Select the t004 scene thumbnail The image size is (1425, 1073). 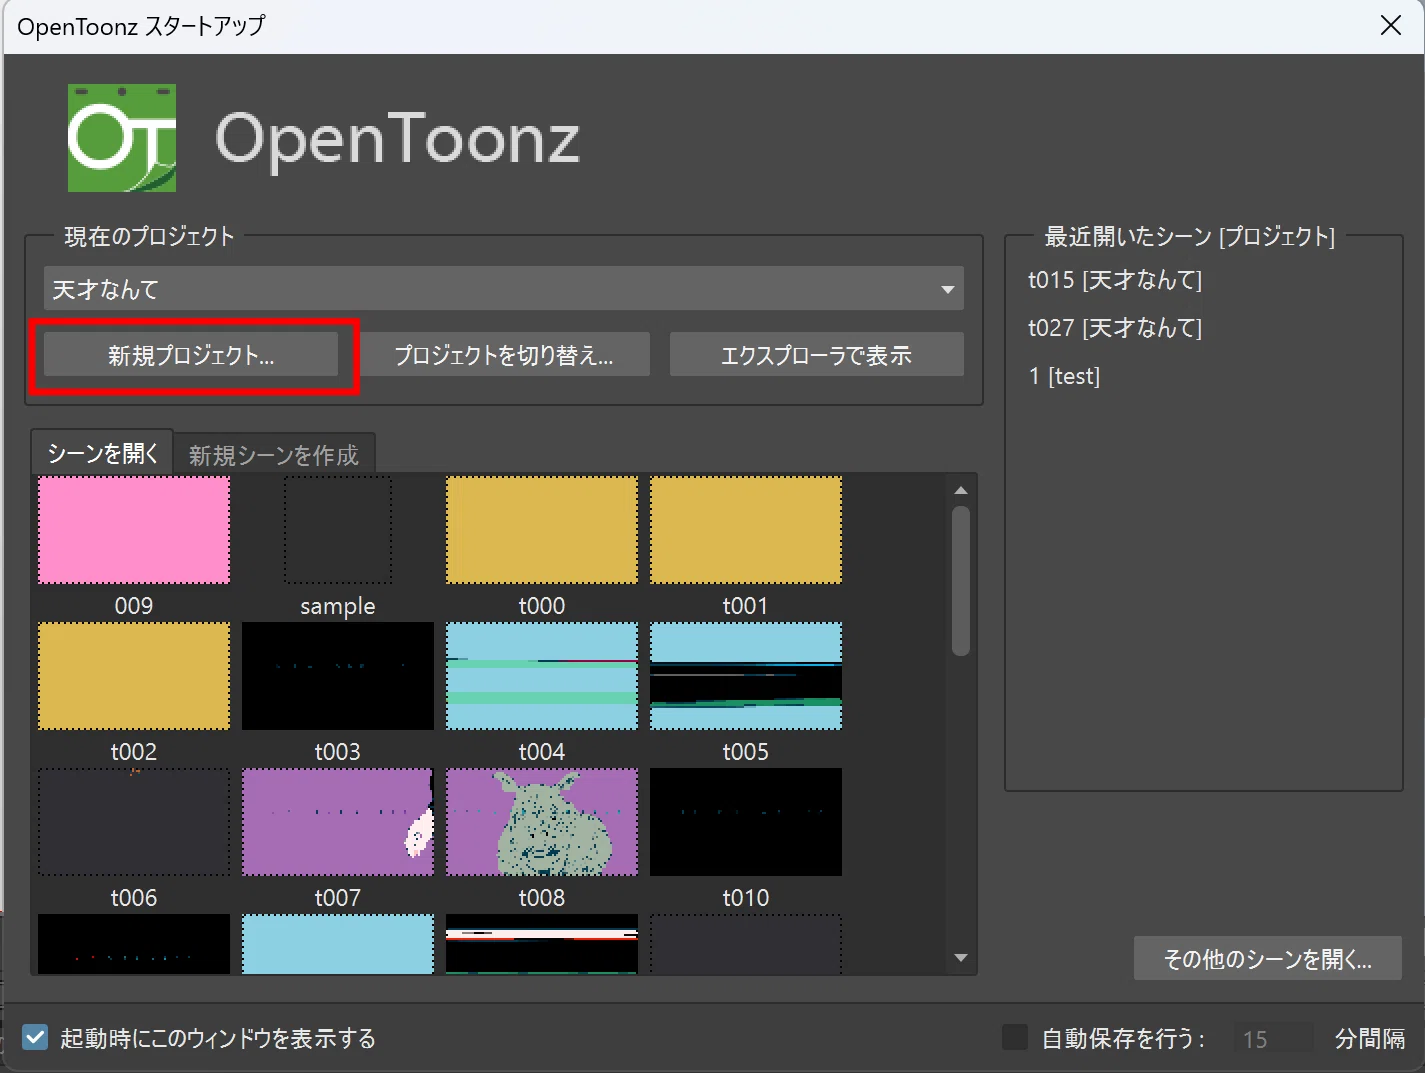coord(542,676)
